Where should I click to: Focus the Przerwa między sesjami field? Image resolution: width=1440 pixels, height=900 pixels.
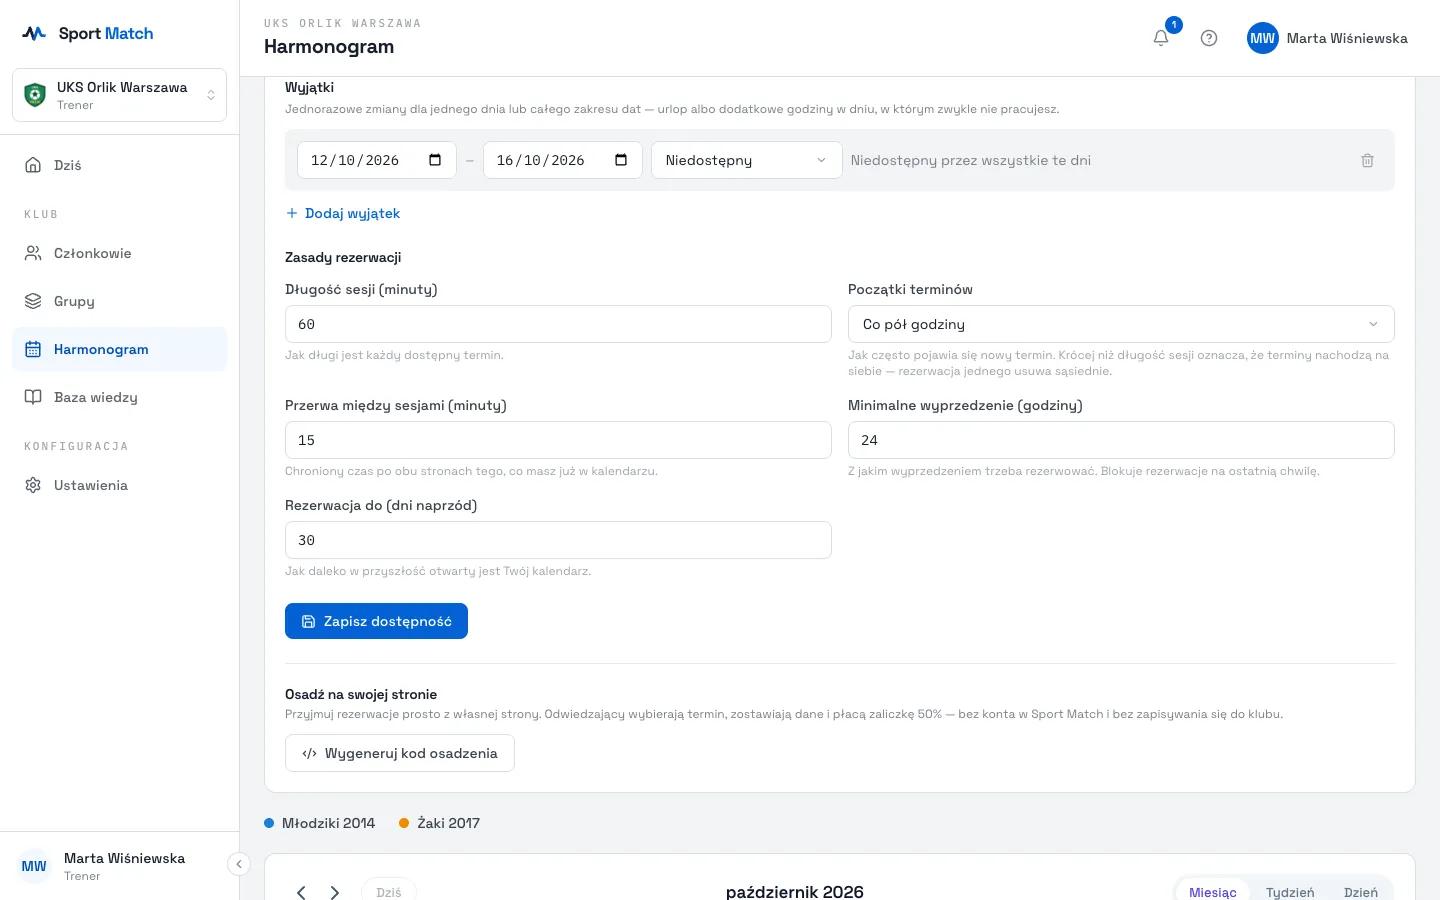pyautogui.click(x=558, y=440)
